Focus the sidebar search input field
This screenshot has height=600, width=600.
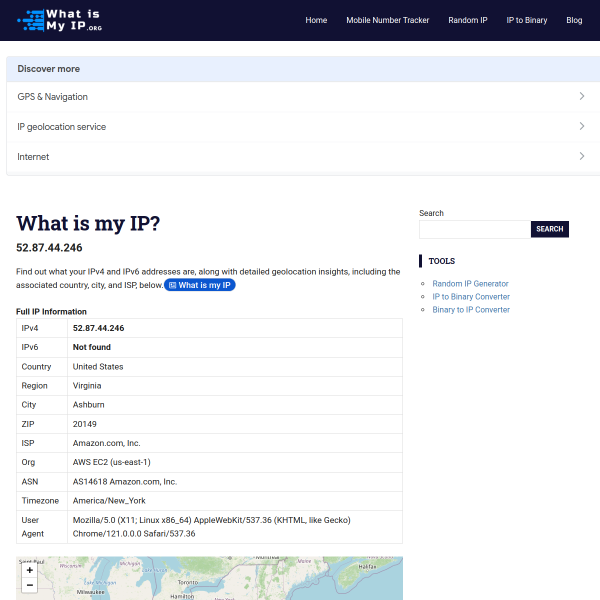tap(475, 229)
